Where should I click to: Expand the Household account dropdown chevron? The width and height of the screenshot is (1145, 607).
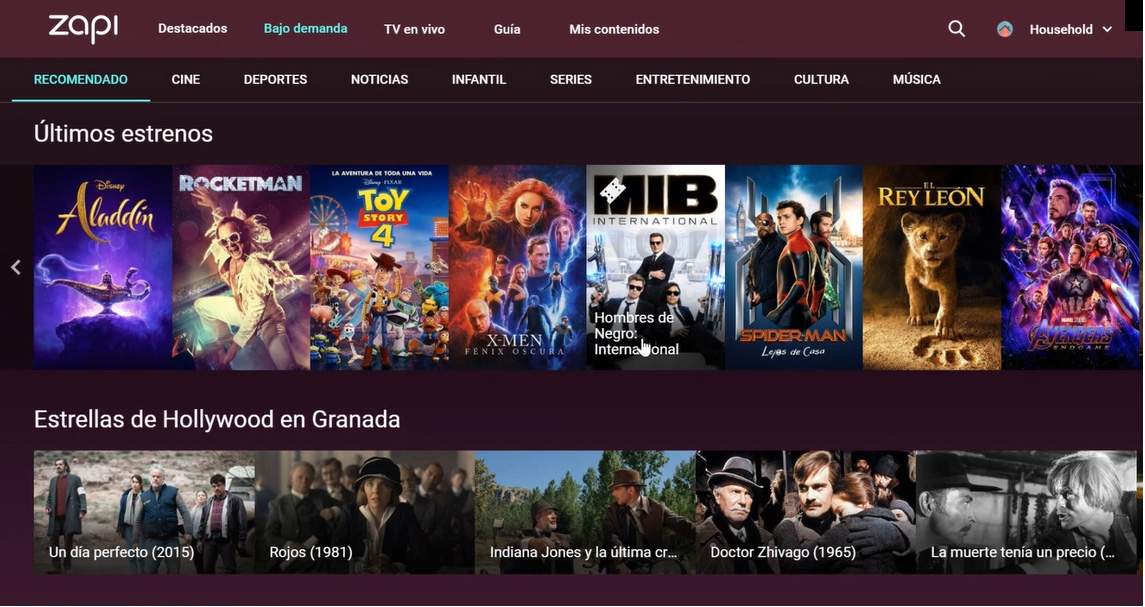point(1107,29)
